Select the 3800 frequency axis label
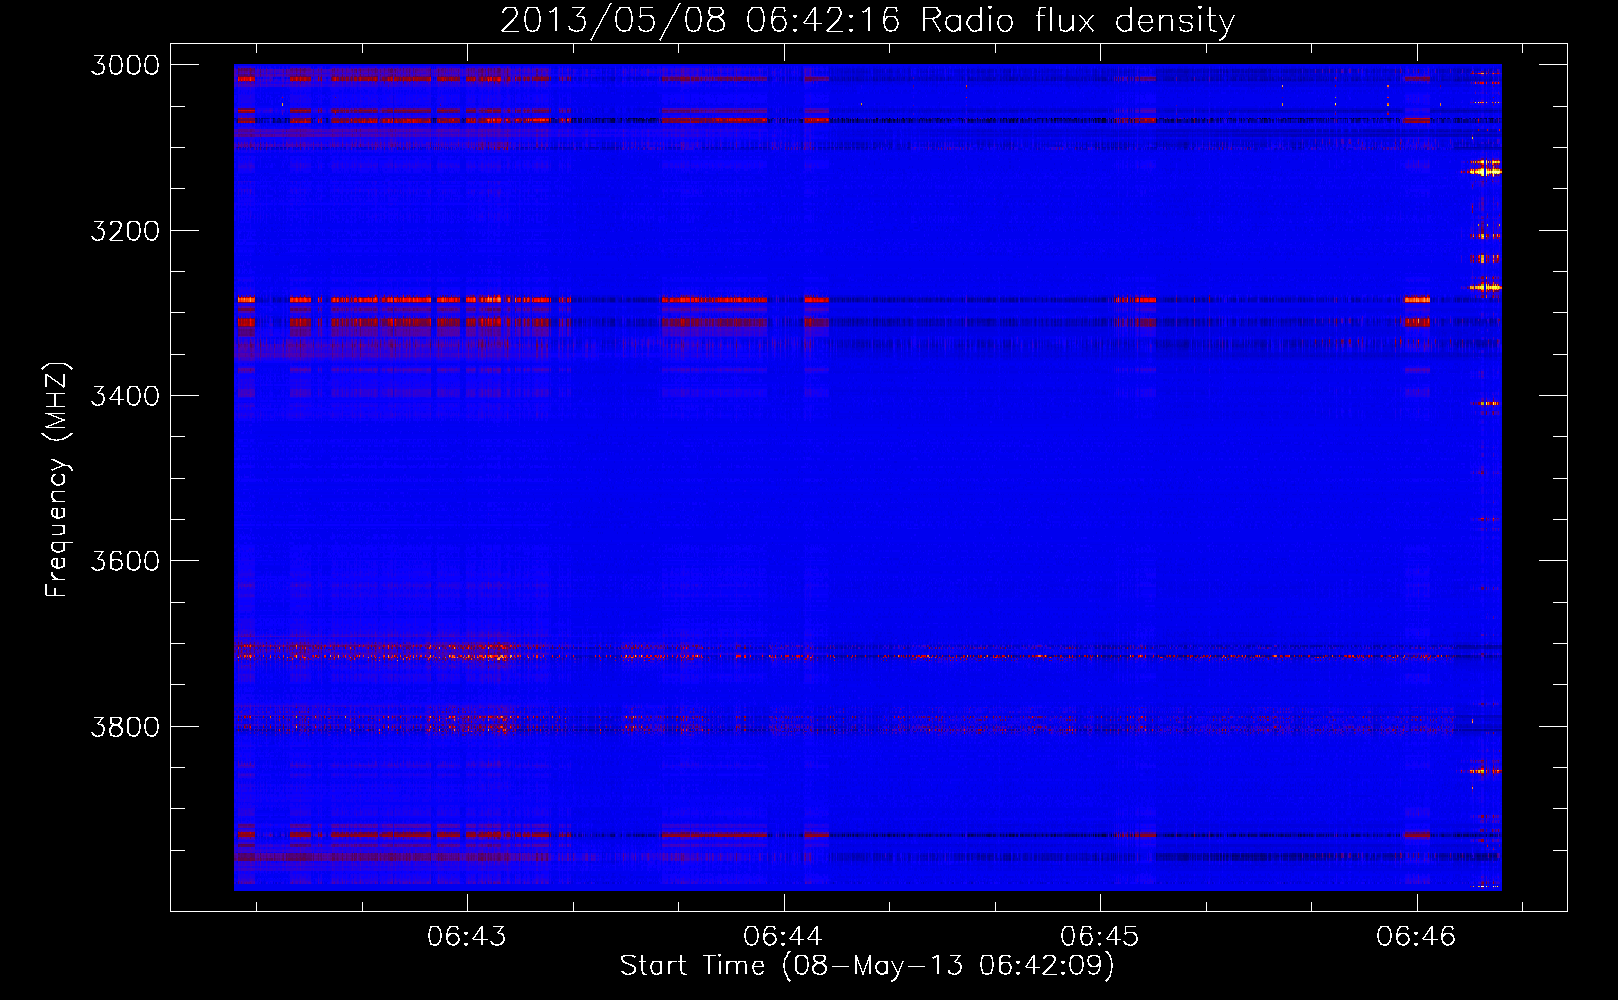Image resolution: width=1618 pixels, height=1000 pixels. (125, 726)
